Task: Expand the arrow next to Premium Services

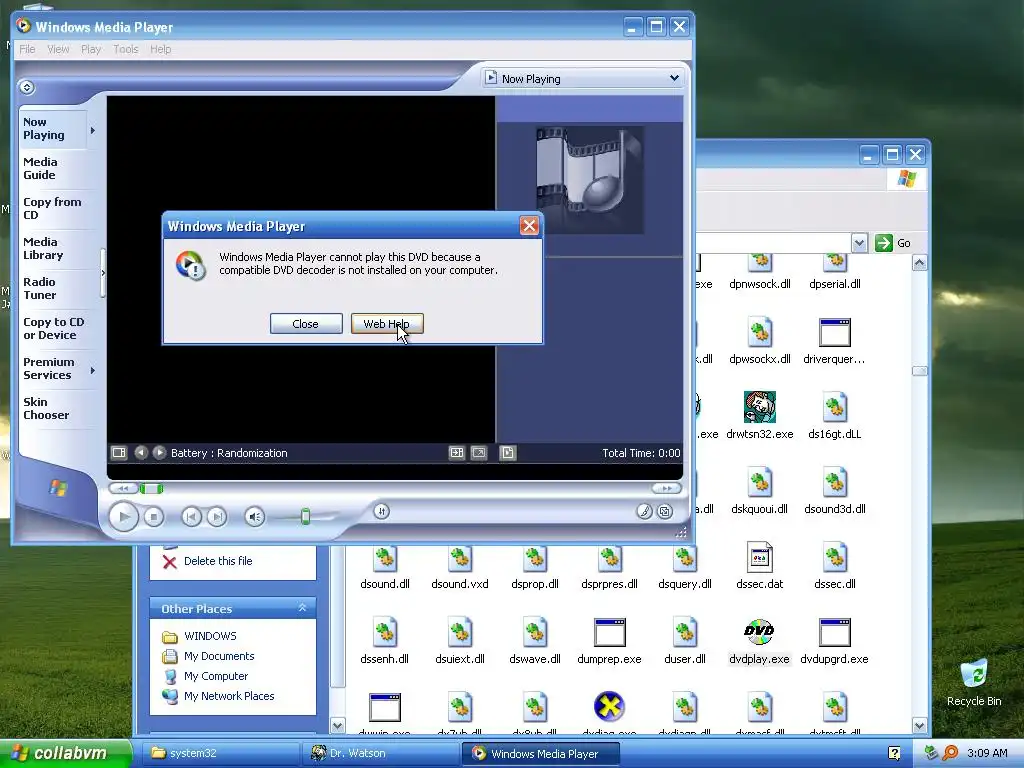Action: coord(93,370)
